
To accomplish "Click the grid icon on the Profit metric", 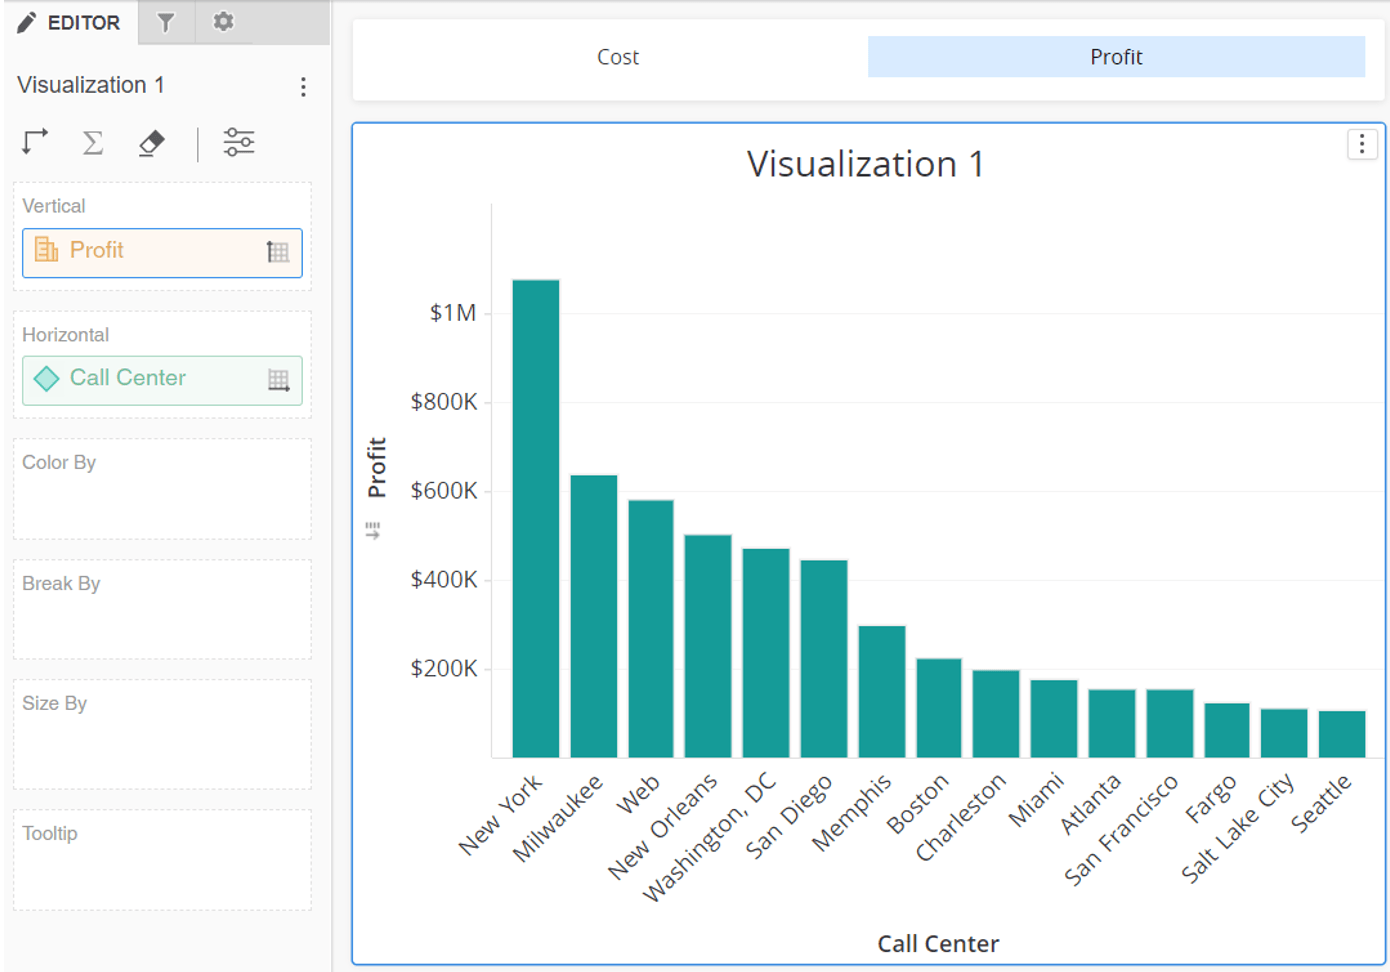I will click(278, 252).
